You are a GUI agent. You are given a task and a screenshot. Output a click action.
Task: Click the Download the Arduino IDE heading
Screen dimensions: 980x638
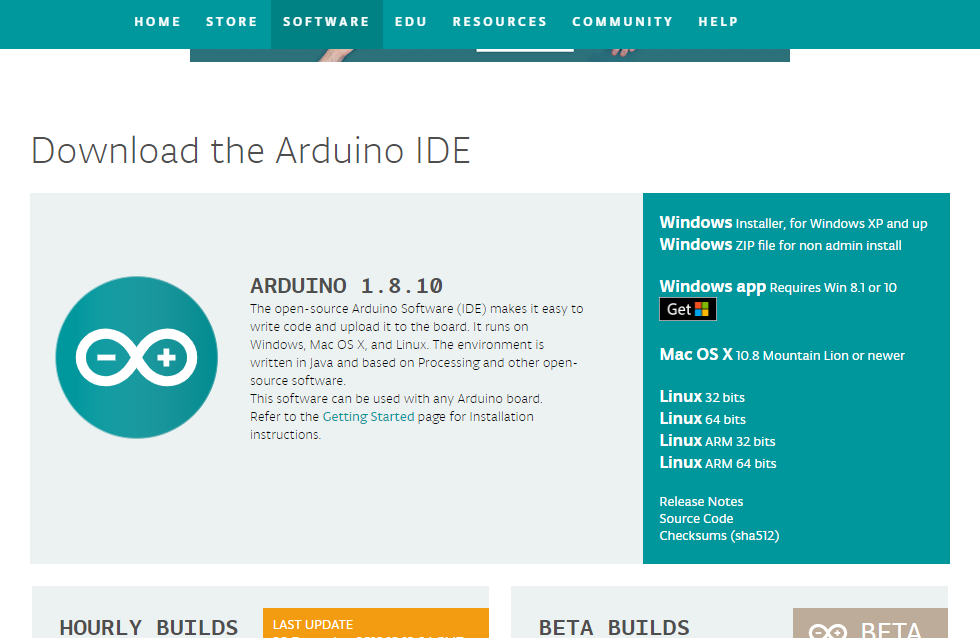(251, 151)
